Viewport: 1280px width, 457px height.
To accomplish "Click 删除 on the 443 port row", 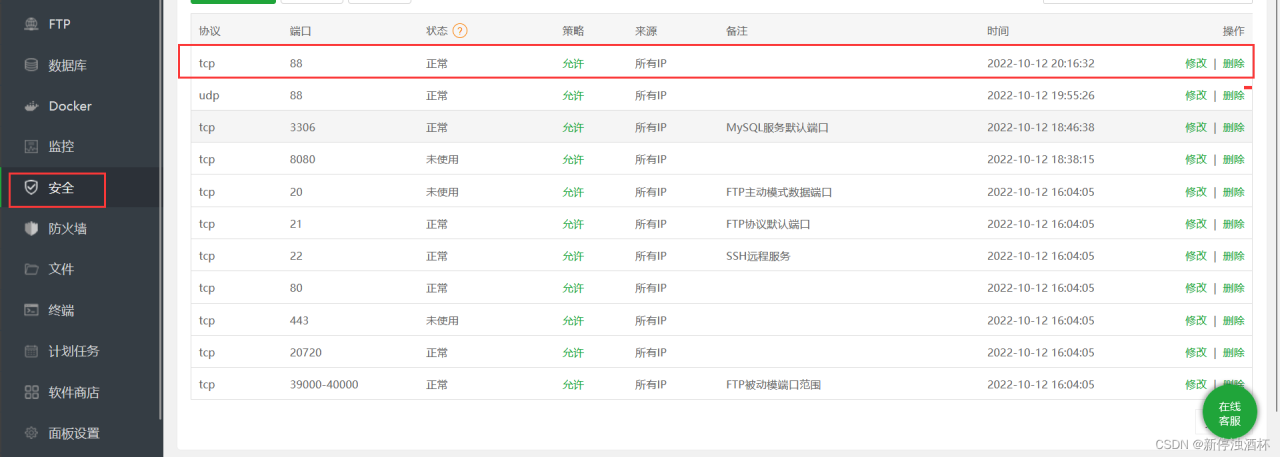I will coord(1233,320).
